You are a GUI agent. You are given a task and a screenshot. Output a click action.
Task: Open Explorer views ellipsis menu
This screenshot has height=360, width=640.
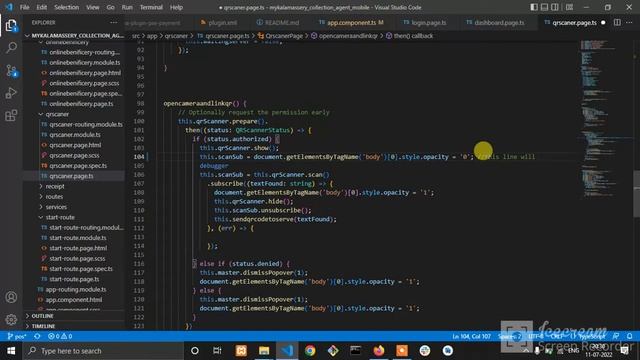[113, 22]
